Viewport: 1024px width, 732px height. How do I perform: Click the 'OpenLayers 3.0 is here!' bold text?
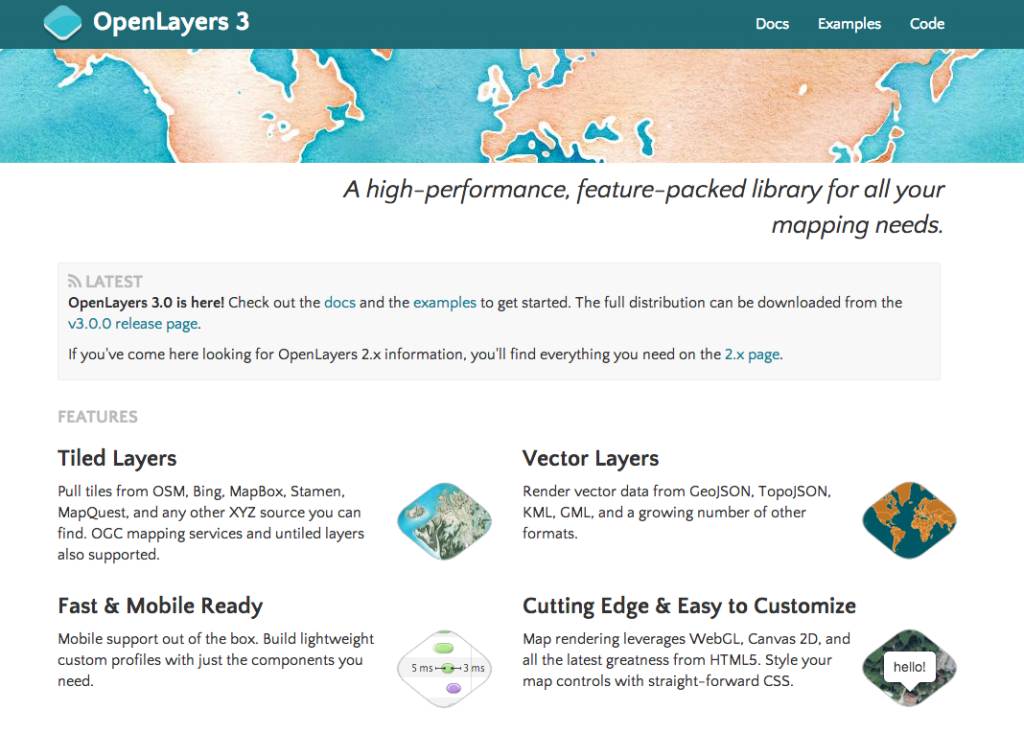click(146, 302)
